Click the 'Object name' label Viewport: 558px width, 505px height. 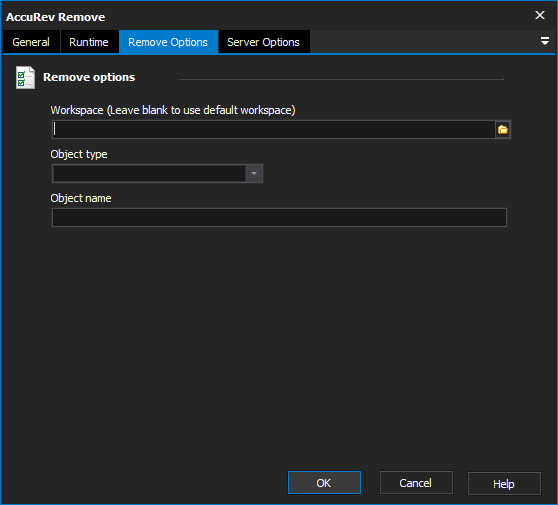tap(81, 198)
